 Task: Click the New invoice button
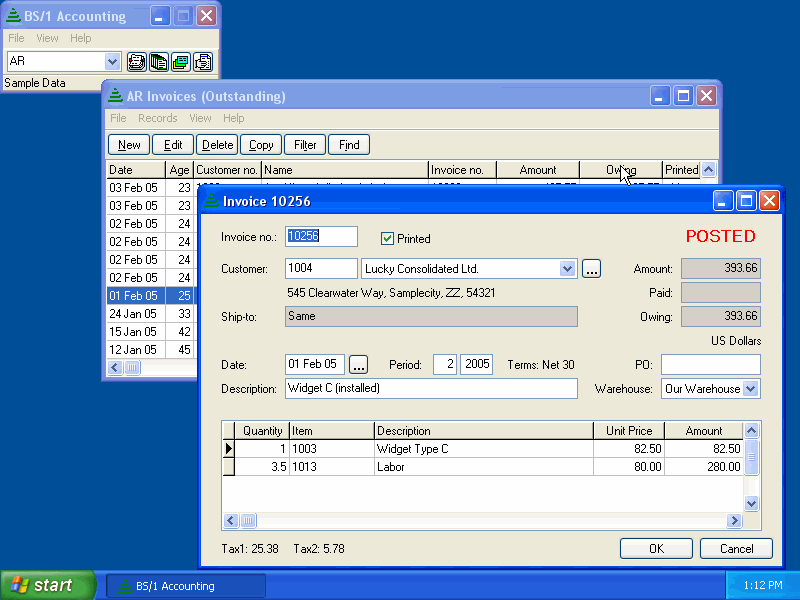point(129,145)
